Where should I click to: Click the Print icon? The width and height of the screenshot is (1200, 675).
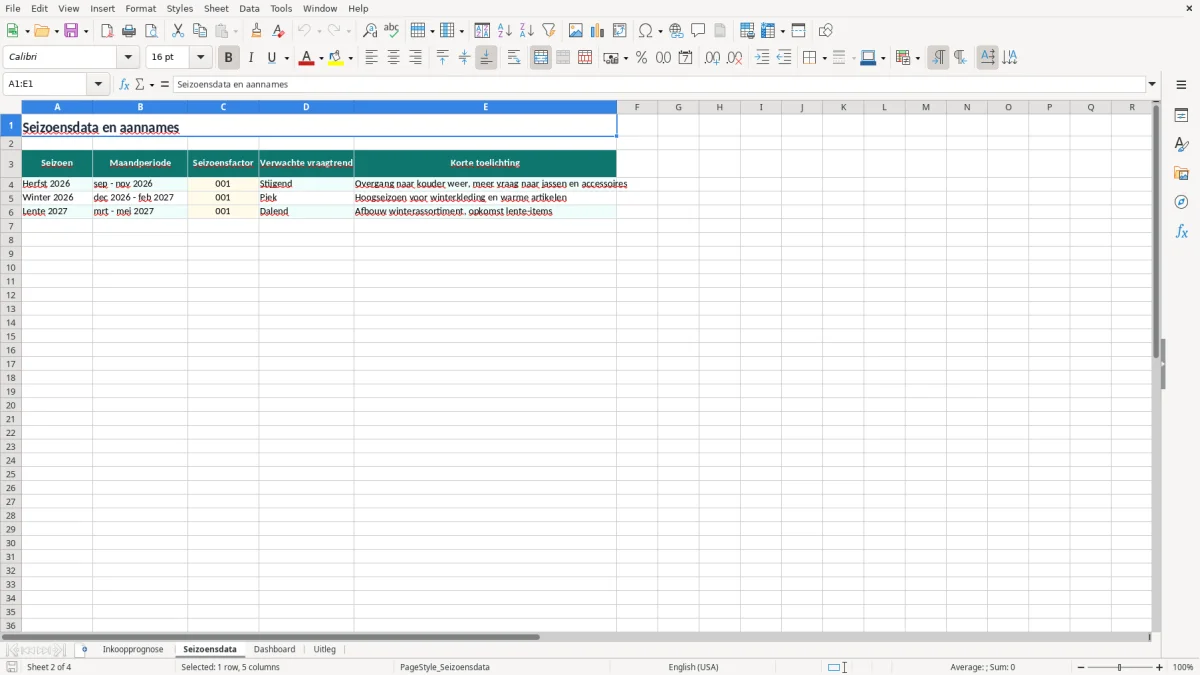(129, 31)
